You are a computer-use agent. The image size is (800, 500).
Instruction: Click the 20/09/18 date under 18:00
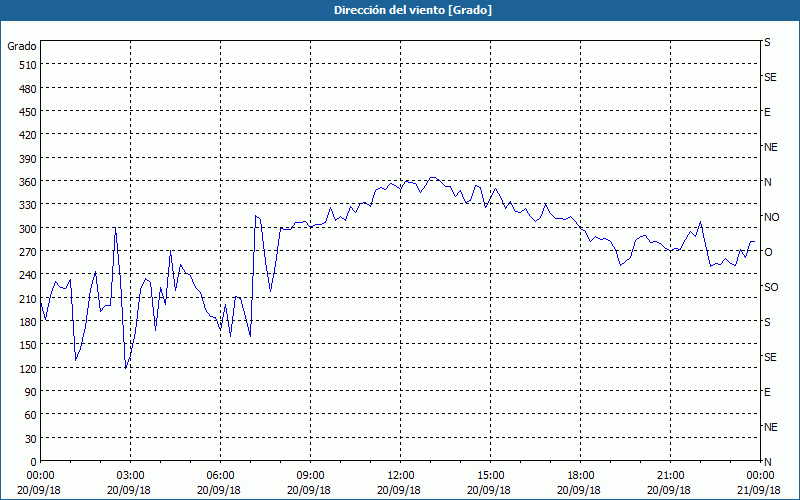[581, 490]
